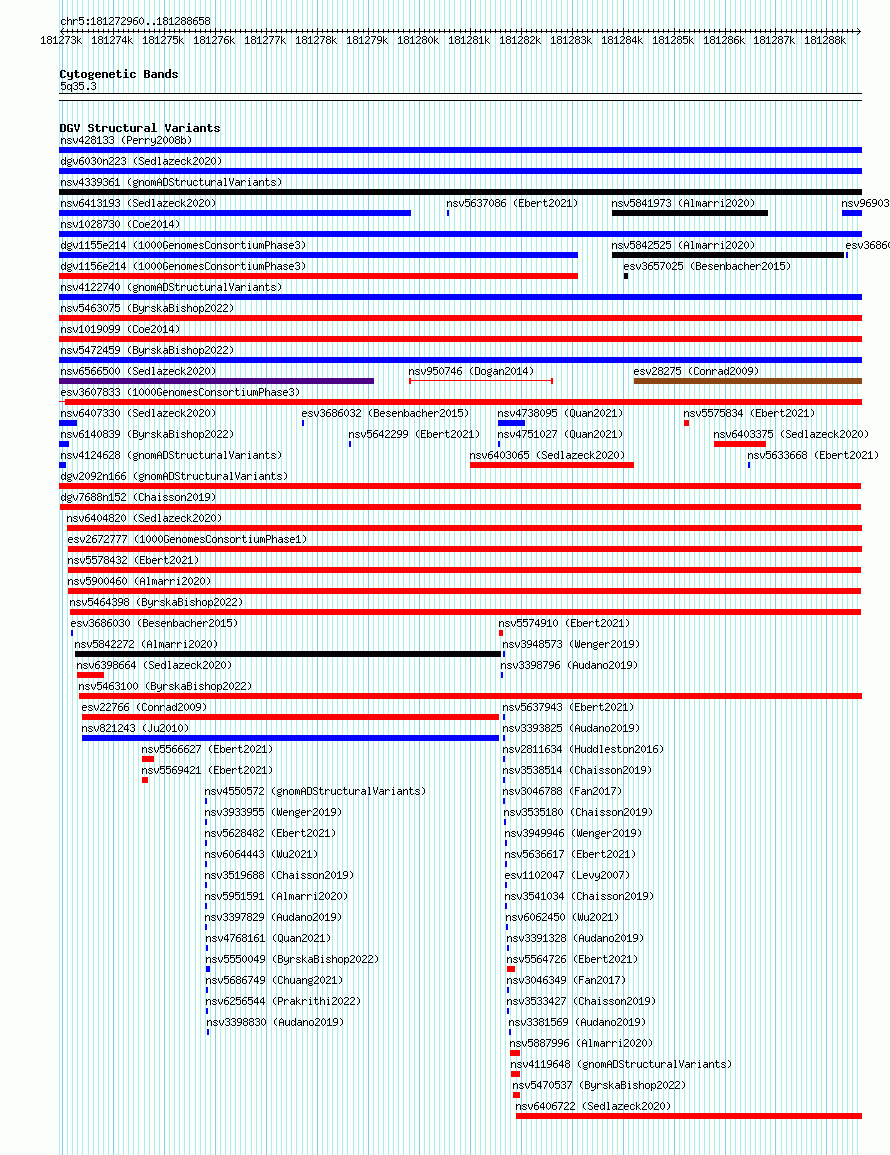Click the red nsv6403375 (Sedlazeck2020) bar
This screenshot has height=1155, width=890.
740,444
